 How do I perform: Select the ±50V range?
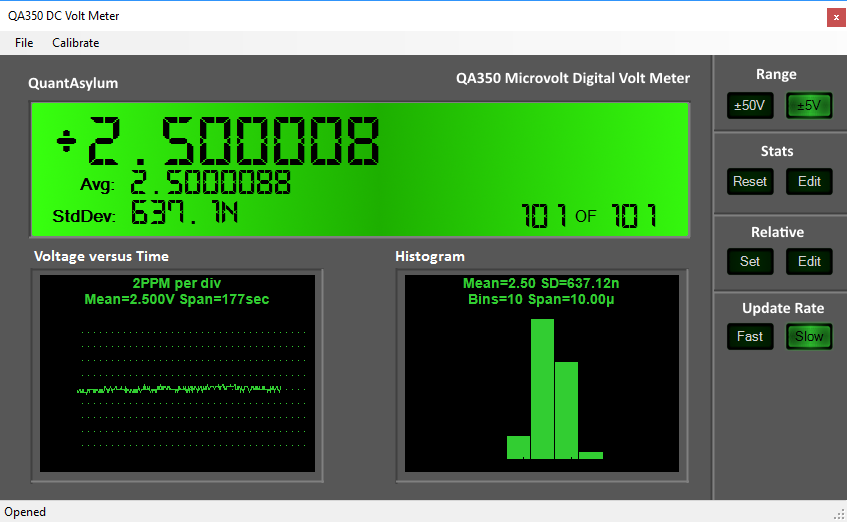coord(750,105)
